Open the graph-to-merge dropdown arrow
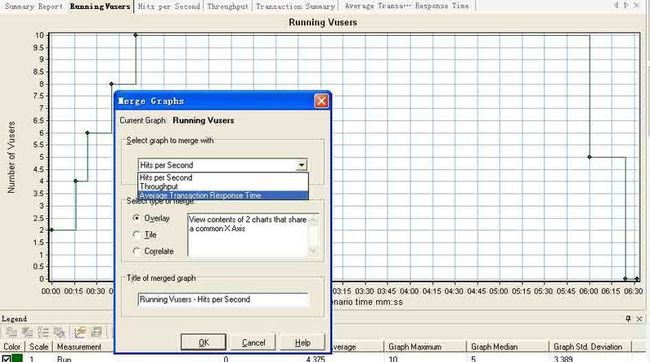 (x=301, y=165)
